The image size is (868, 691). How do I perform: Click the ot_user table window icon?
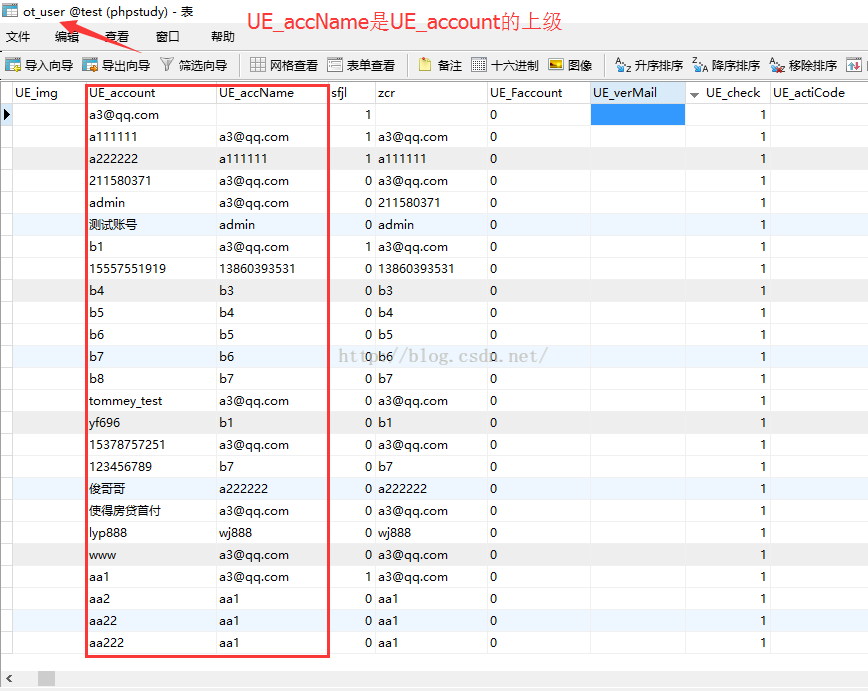(9, 10)
